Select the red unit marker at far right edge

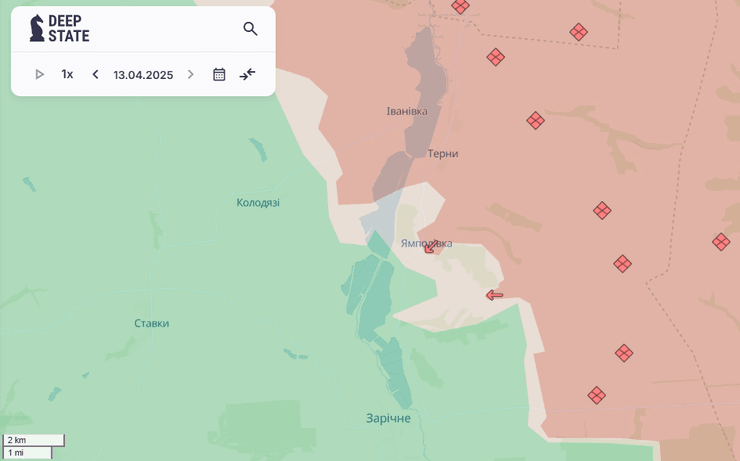point(721,242)
